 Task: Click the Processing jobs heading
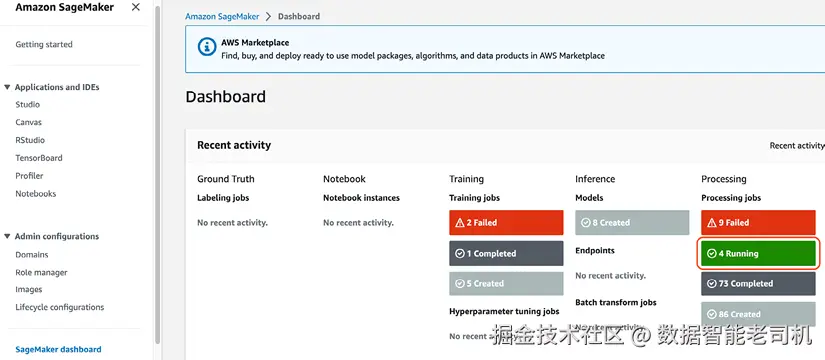click(731, 198)
